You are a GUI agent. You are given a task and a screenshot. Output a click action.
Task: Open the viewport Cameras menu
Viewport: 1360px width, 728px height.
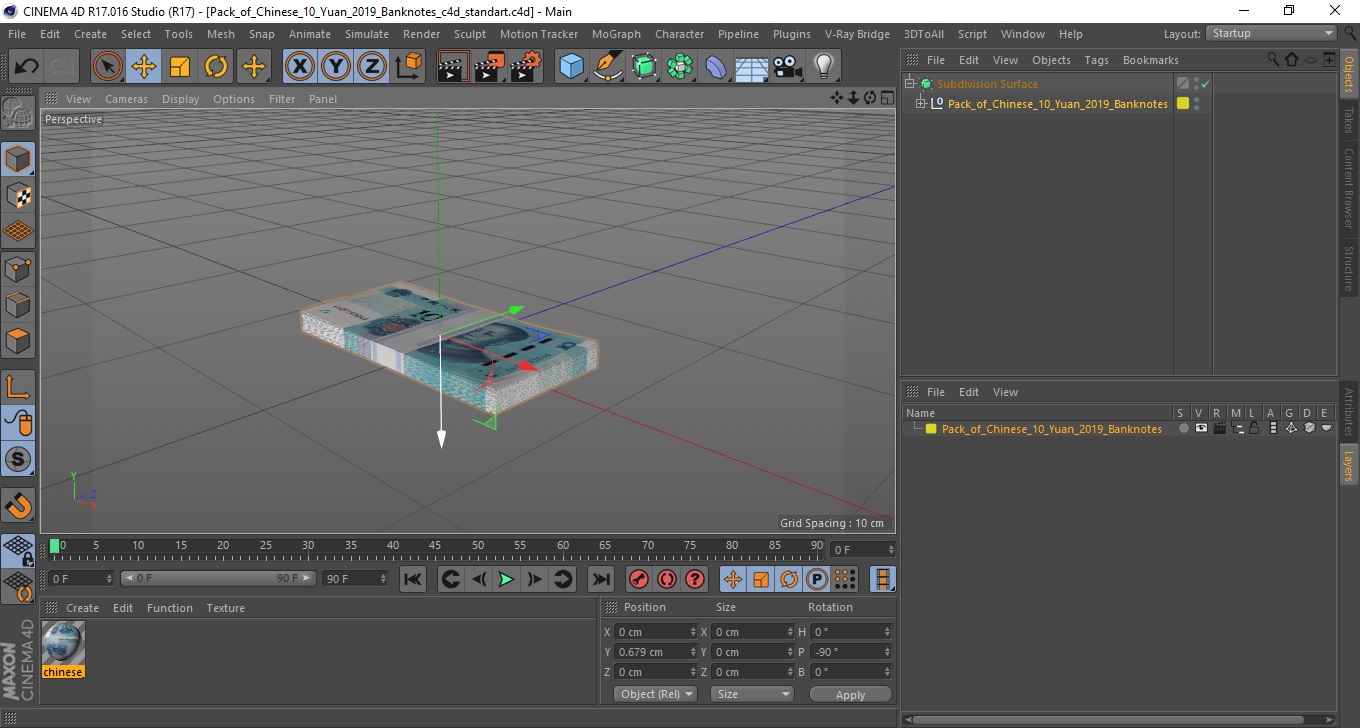pyautogui.click(x=126, y=99)
